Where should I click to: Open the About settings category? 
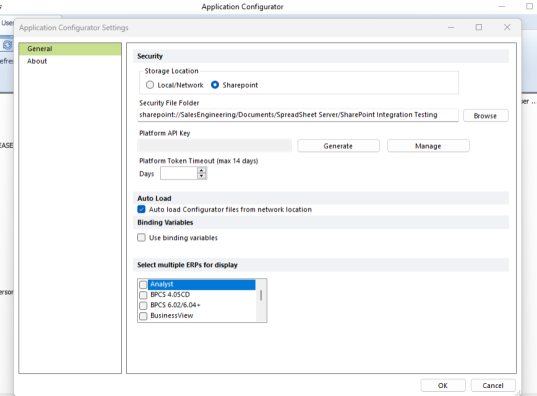coord(37,61)
